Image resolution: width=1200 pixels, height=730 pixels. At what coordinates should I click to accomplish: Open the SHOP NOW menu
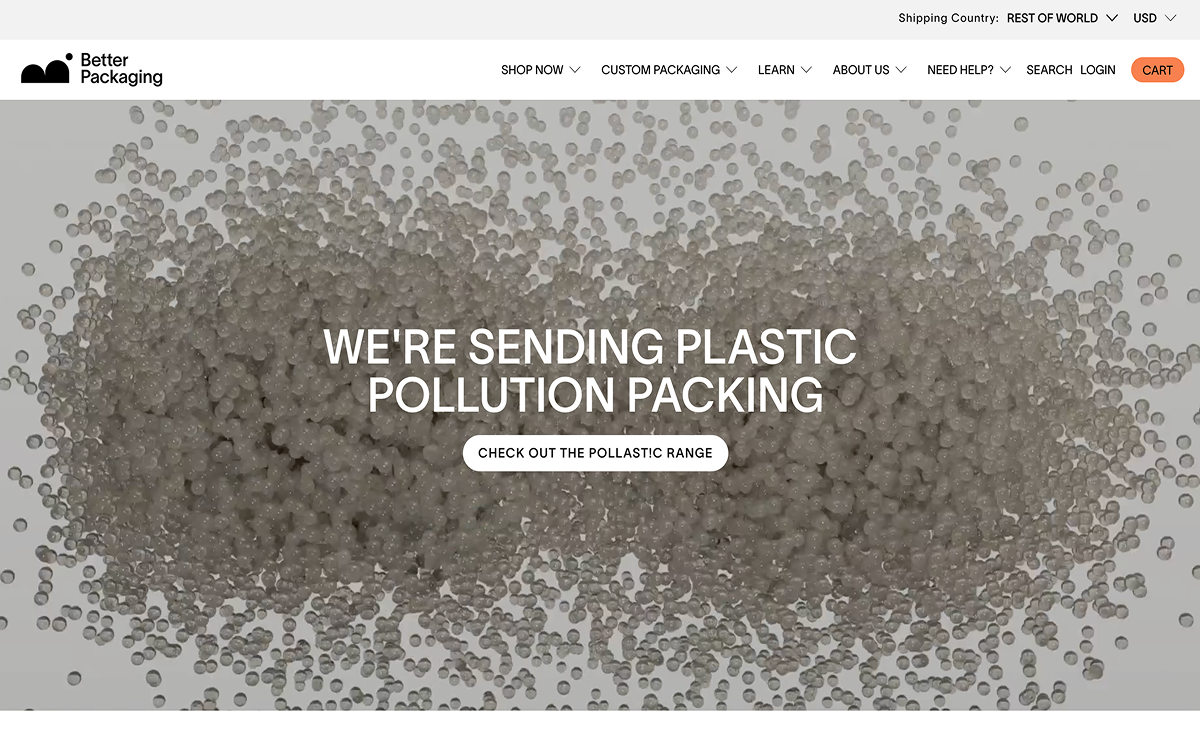tap(540, 70)
